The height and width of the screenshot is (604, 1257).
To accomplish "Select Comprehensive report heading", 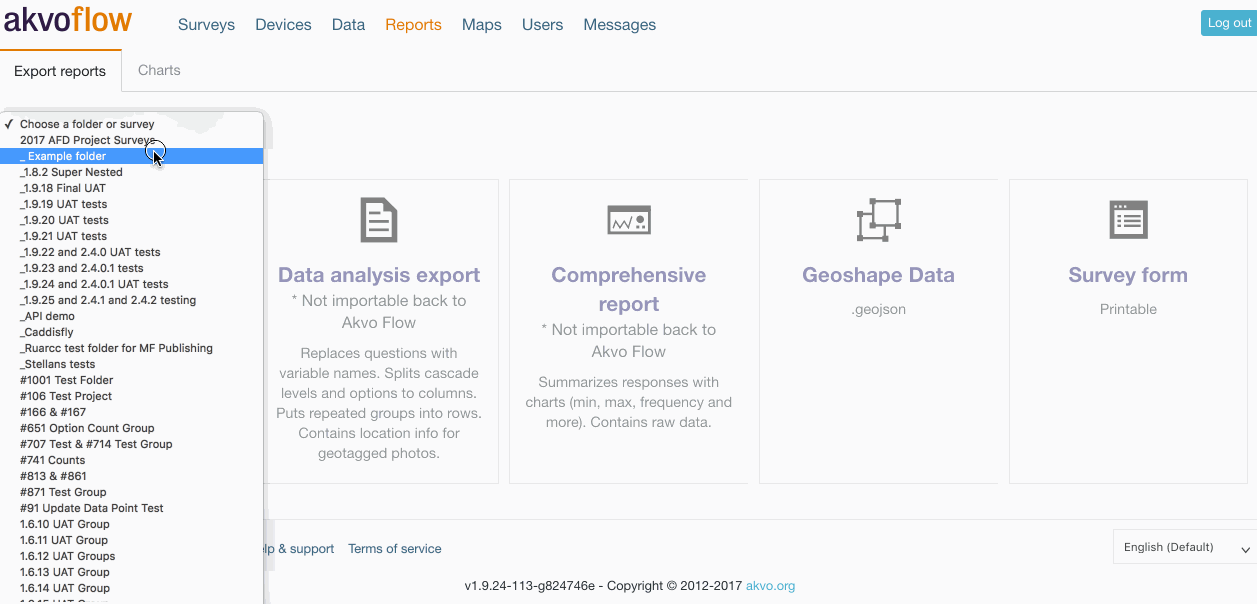I will coord(629,289).
